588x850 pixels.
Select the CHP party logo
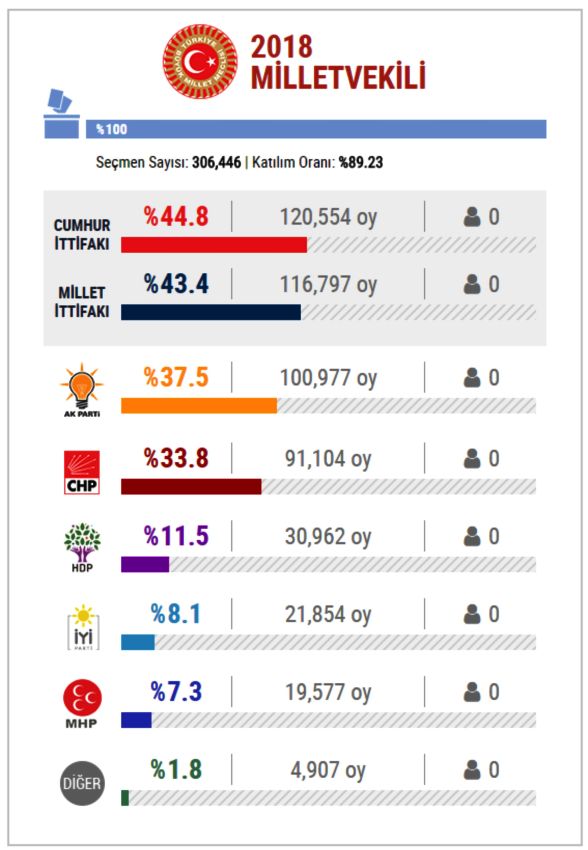(82, 472)
